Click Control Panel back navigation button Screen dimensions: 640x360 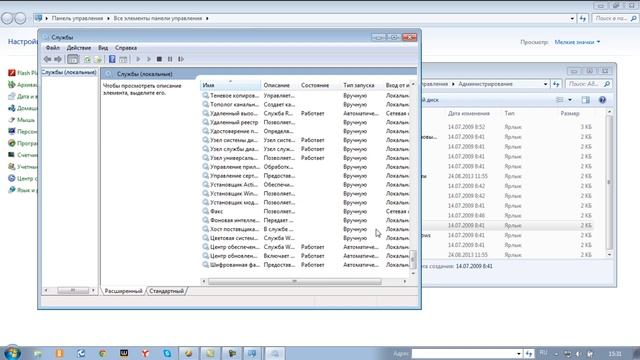[x=7, y=18]
